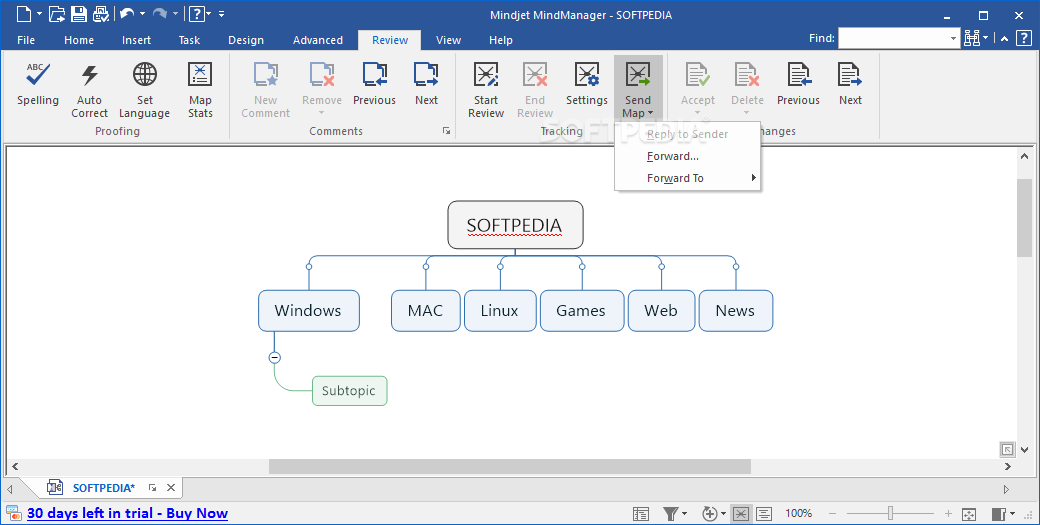
Task: Open task pane dropdown arrow
Action: (1012, 514)
